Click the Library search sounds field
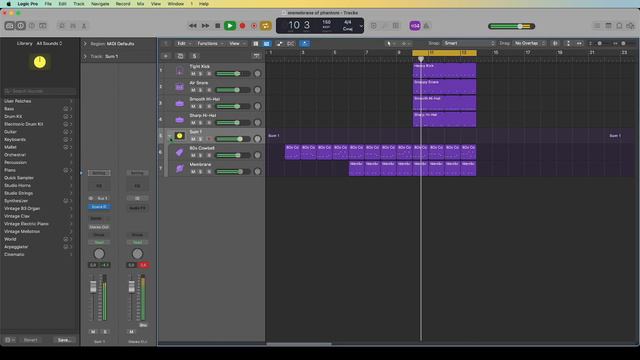 pos(40,91)
